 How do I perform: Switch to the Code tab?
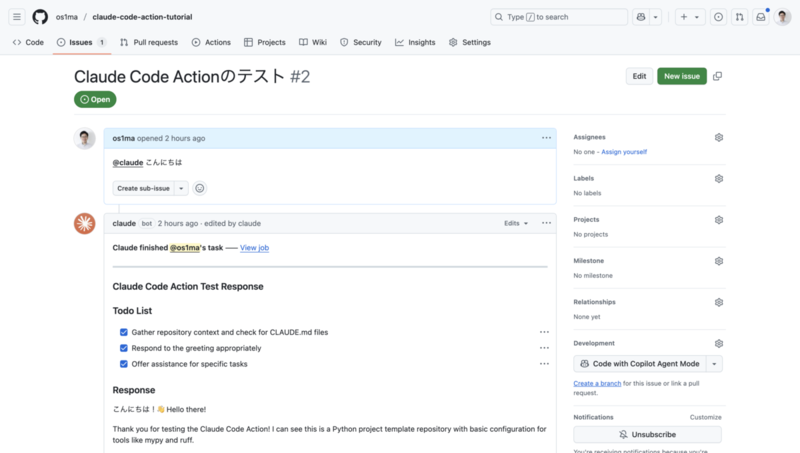click(28, 42)
